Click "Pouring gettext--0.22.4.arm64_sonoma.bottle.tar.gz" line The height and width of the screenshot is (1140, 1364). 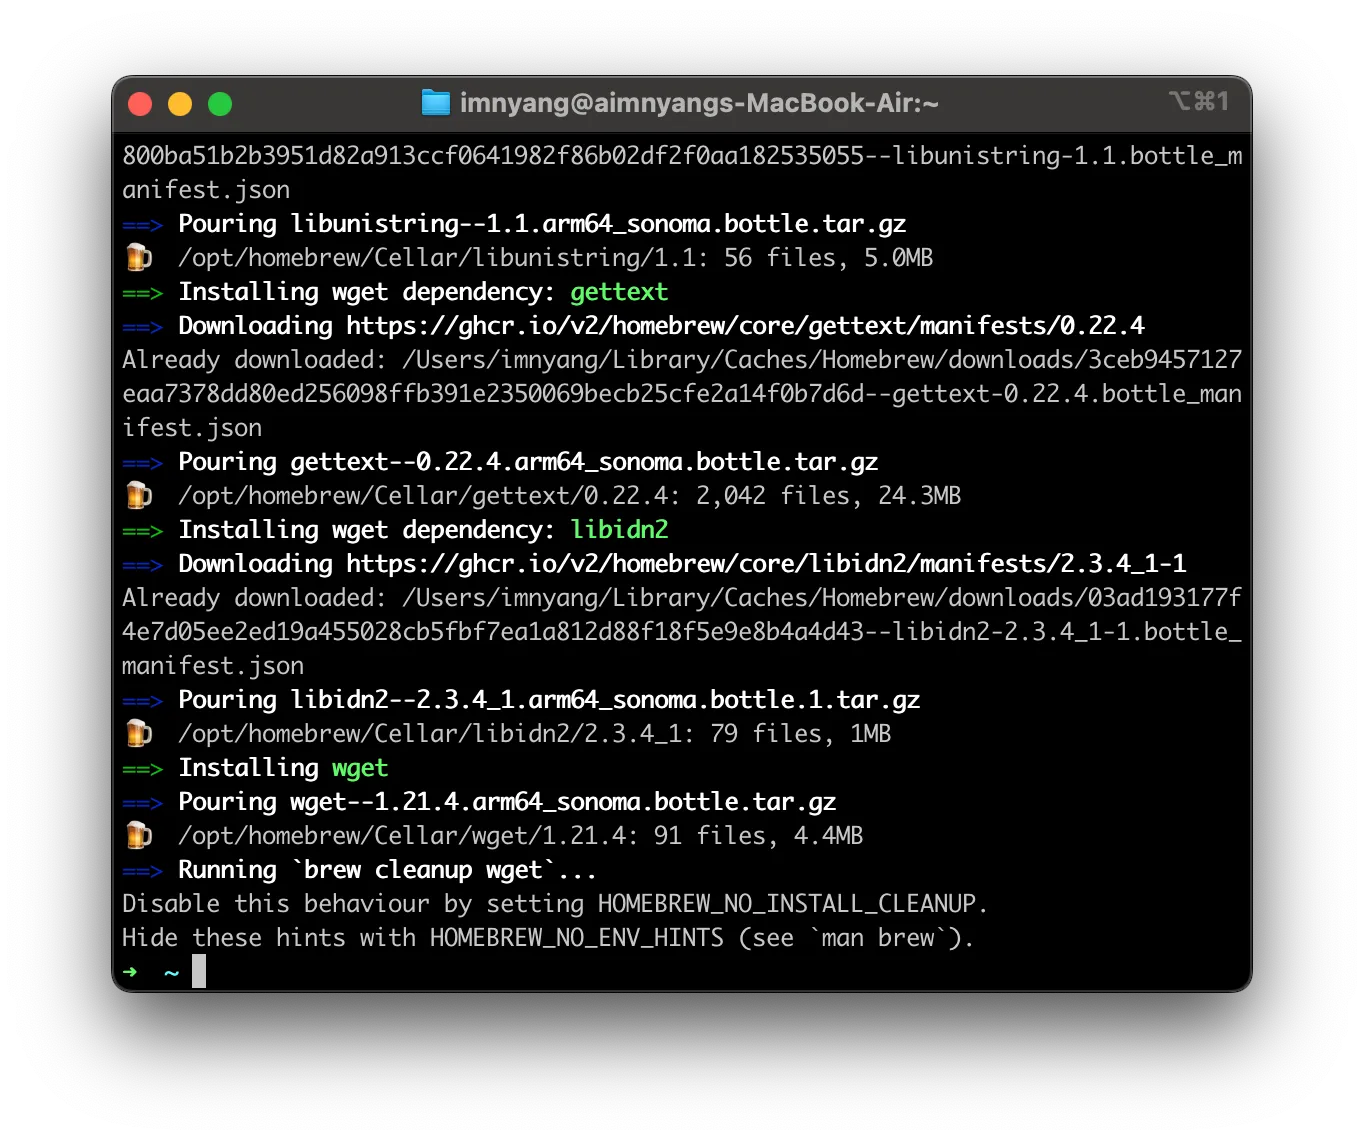tap(528, 462)
